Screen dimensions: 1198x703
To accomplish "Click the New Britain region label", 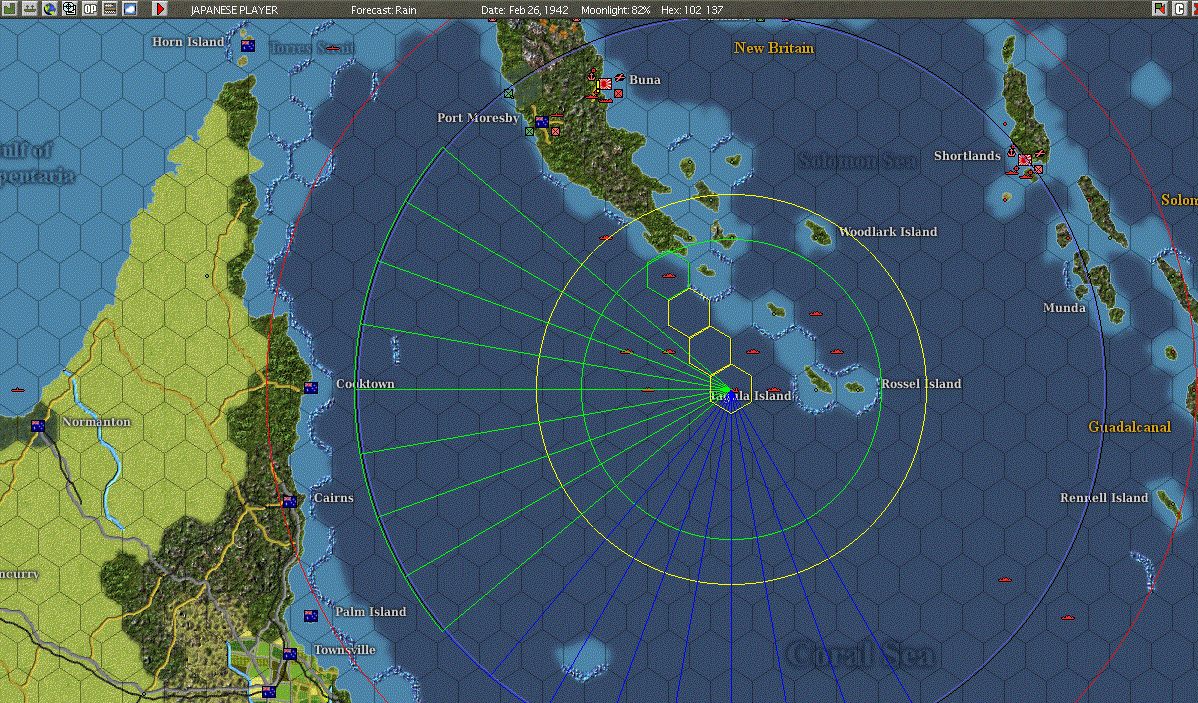I will [774, 47].
